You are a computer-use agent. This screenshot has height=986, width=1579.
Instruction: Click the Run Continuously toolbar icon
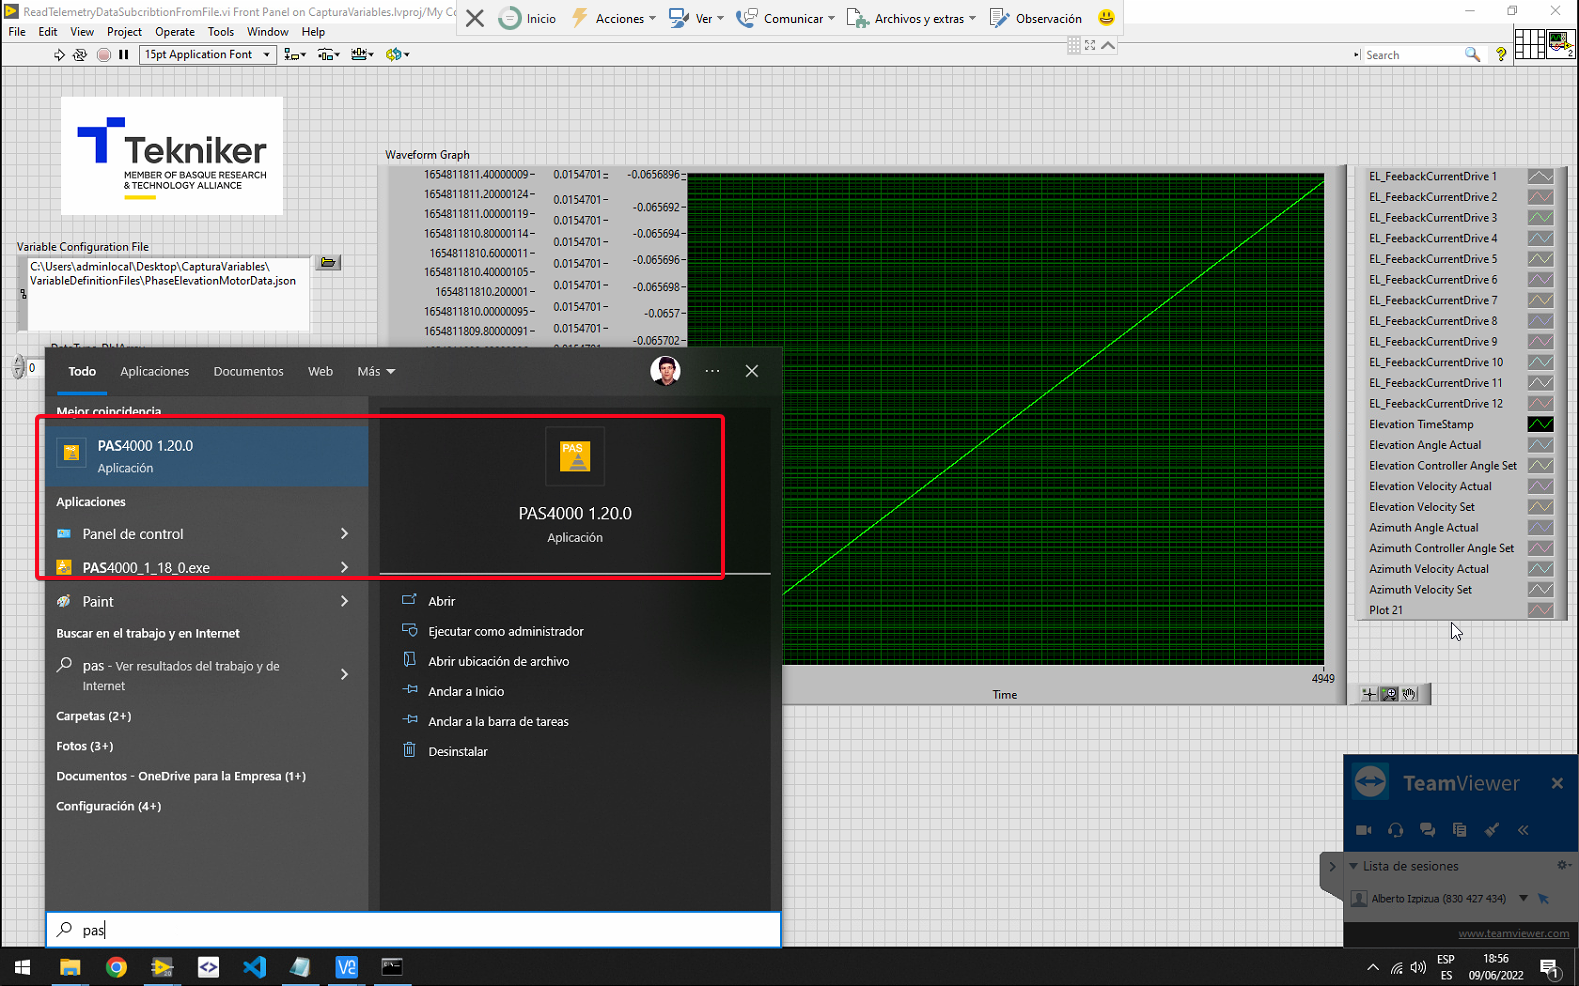80,55
